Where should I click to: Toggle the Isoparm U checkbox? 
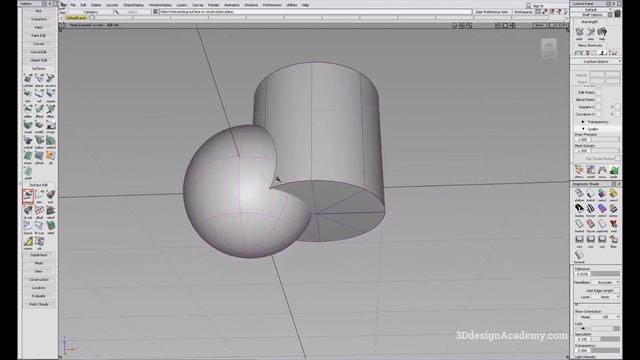point(598,107)
